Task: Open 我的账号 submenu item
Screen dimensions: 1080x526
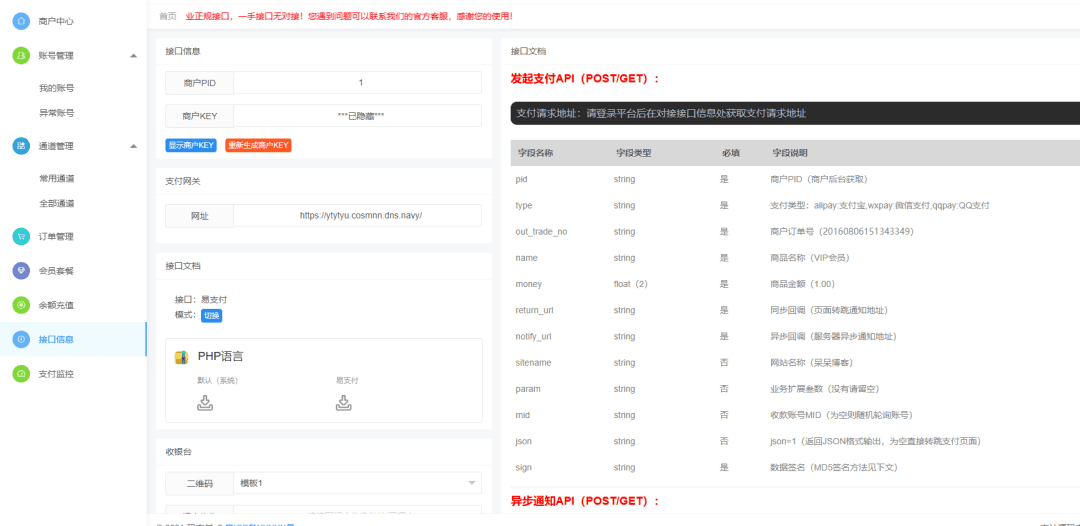Action: pyautogui.click(x=56, y=88)
